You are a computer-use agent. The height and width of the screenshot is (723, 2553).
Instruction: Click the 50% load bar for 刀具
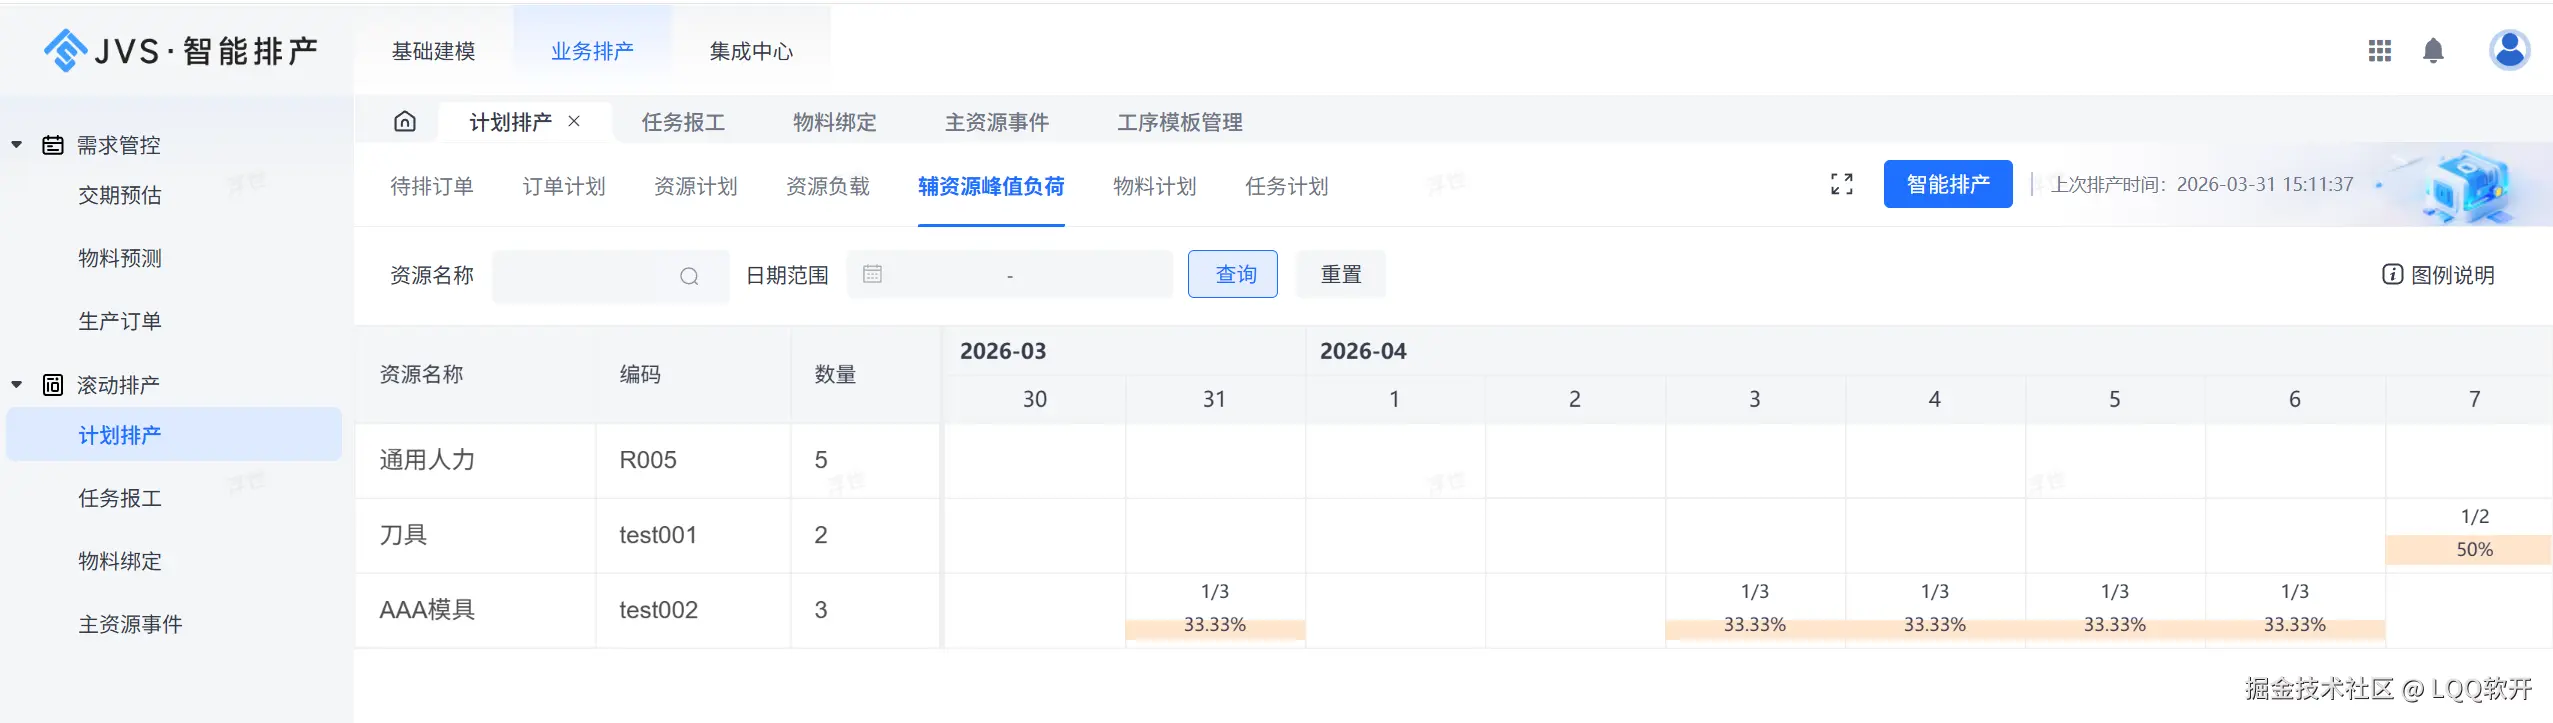2473,549
